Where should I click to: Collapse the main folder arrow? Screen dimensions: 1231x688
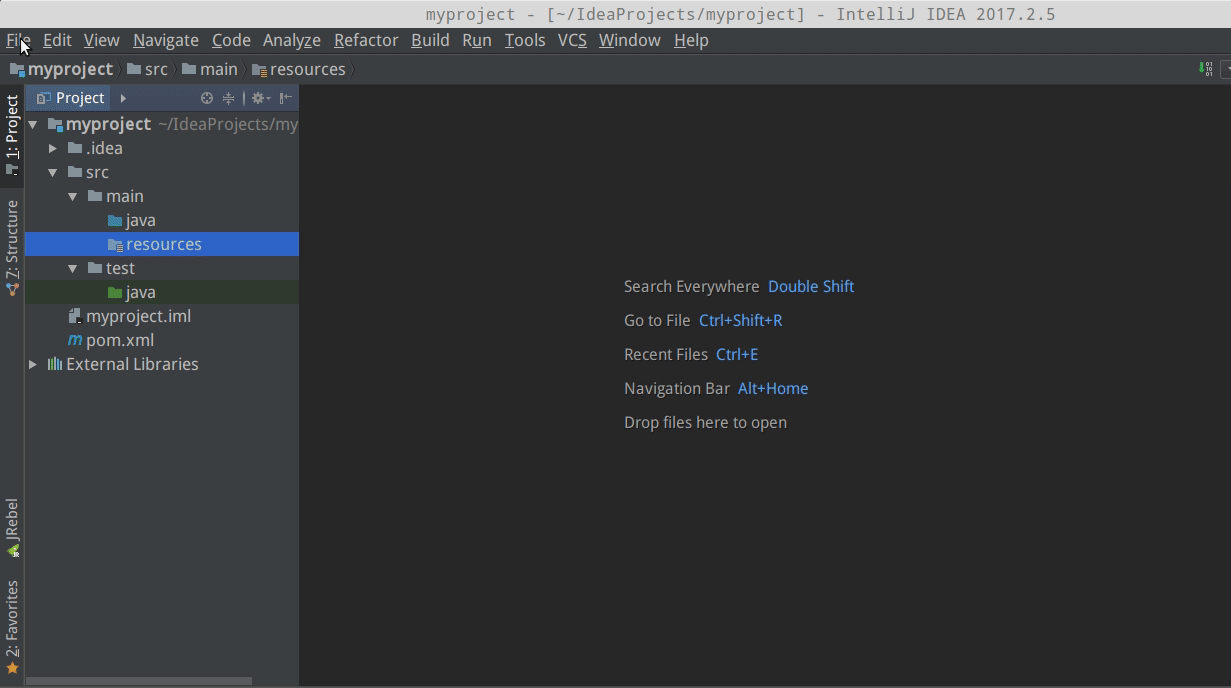tap(73, 196)
